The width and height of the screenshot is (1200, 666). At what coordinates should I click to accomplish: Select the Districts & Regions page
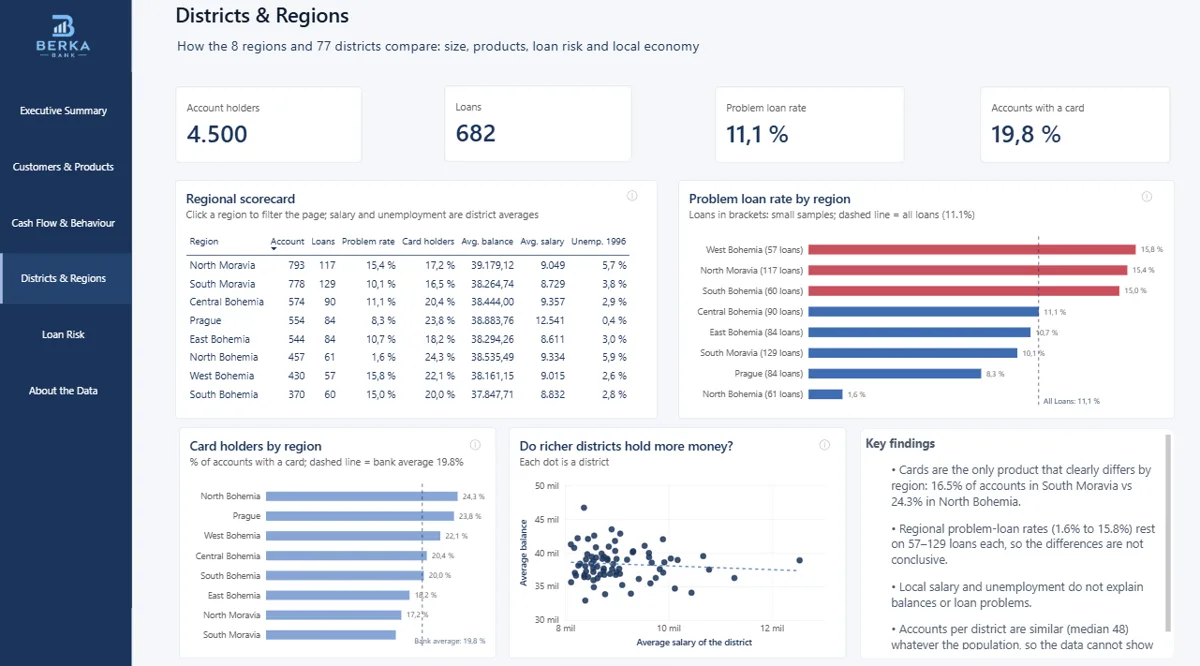pos(64,279)
